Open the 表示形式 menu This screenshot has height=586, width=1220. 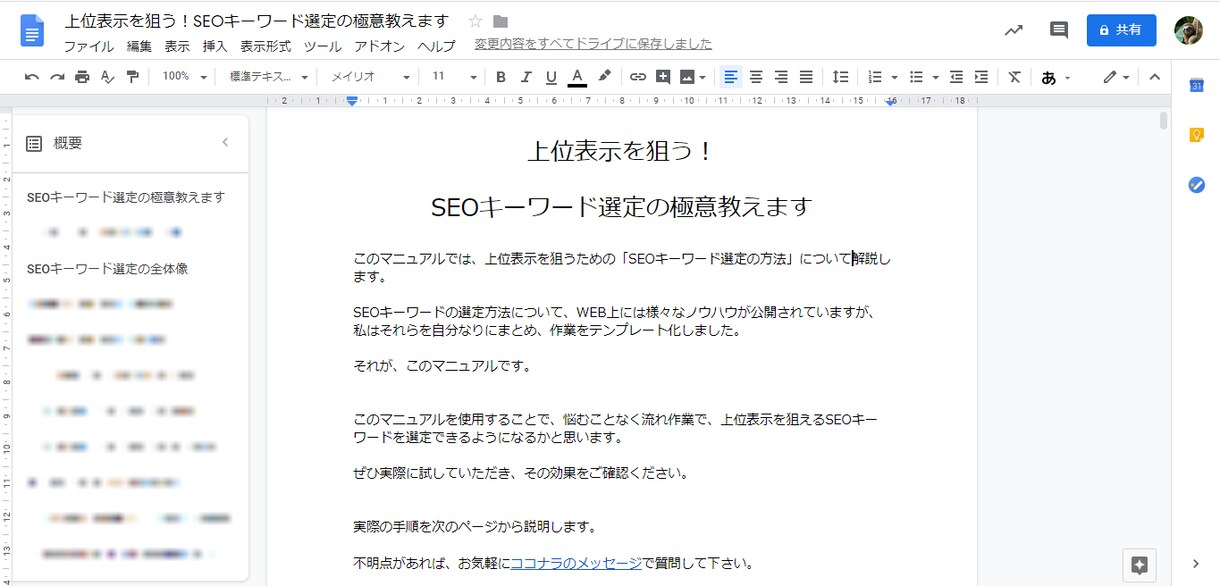click(x=265, y=46)
